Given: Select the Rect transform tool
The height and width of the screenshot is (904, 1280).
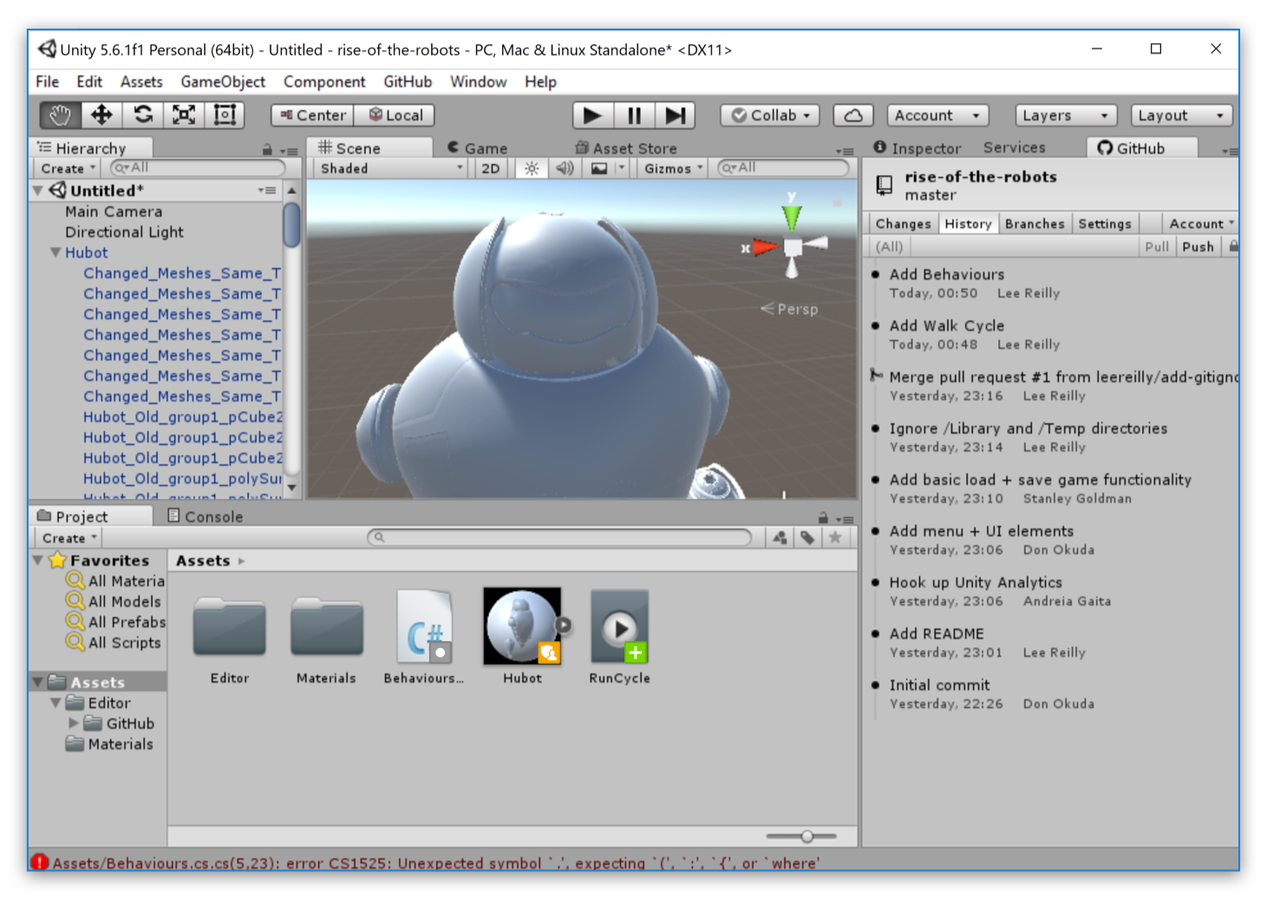Looking at the screenshot, I should tap(224, 115).
